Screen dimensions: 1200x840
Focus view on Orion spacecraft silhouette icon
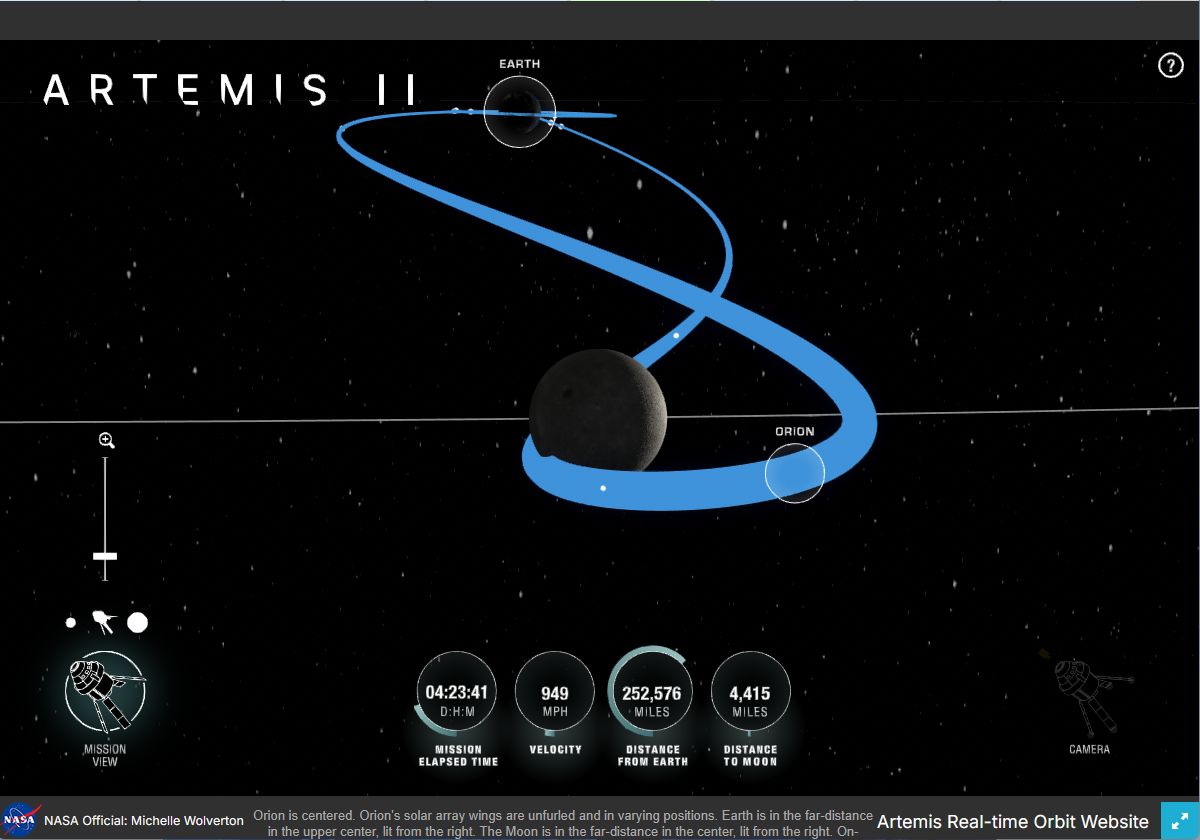pyautogui.click(x=103, y=623)
